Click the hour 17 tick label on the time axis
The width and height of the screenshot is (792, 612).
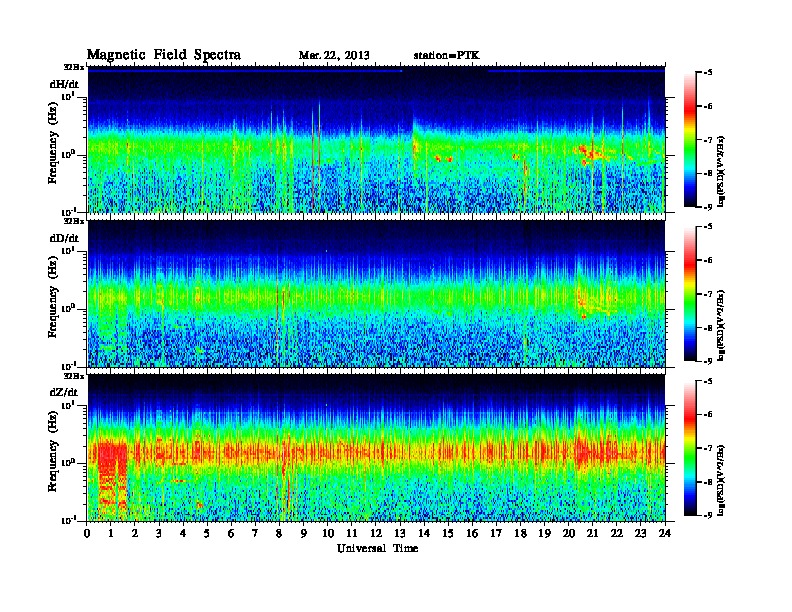click(x=496, y=534)
